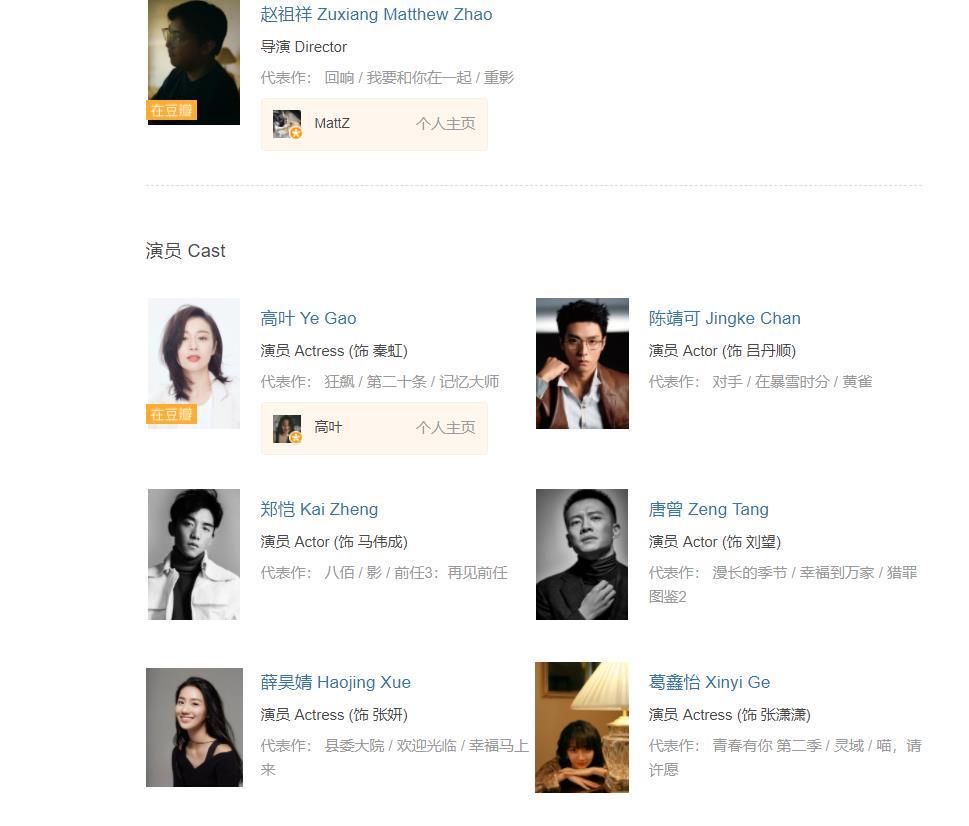Open Ye Gao's portrait photo
This screenshot has width=969, height=826.
[194, 363]
